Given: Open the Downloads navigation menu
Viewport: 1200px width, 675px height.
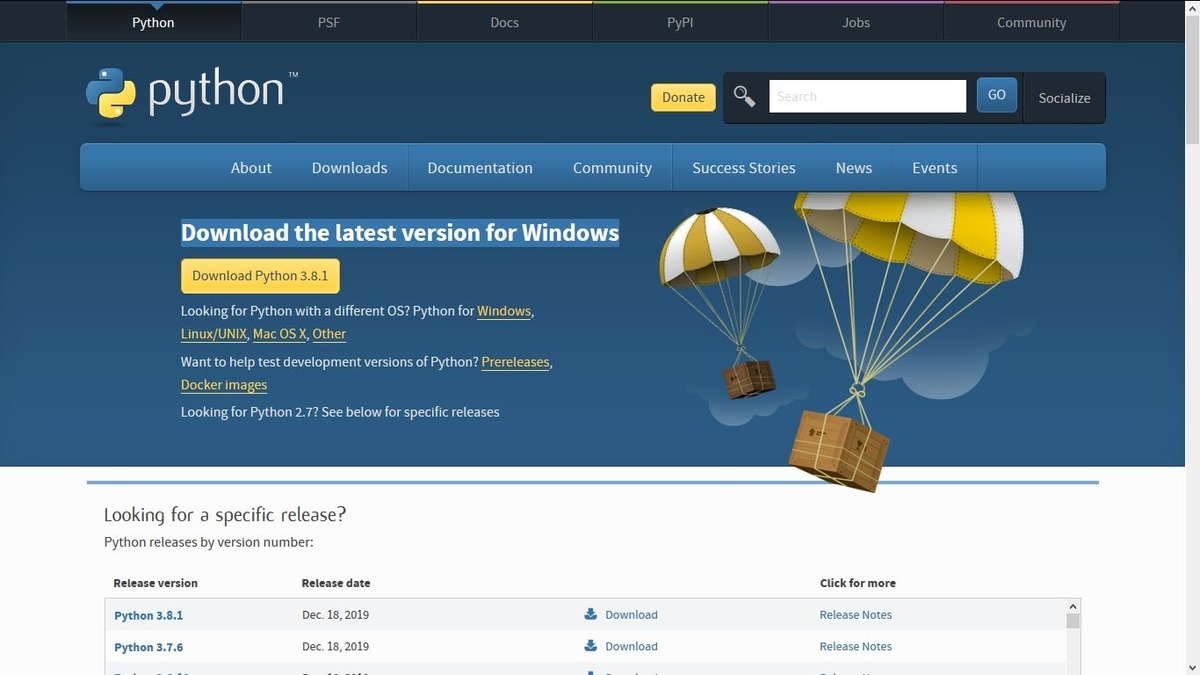Looking at the screenshot, I should coord(349,168).
